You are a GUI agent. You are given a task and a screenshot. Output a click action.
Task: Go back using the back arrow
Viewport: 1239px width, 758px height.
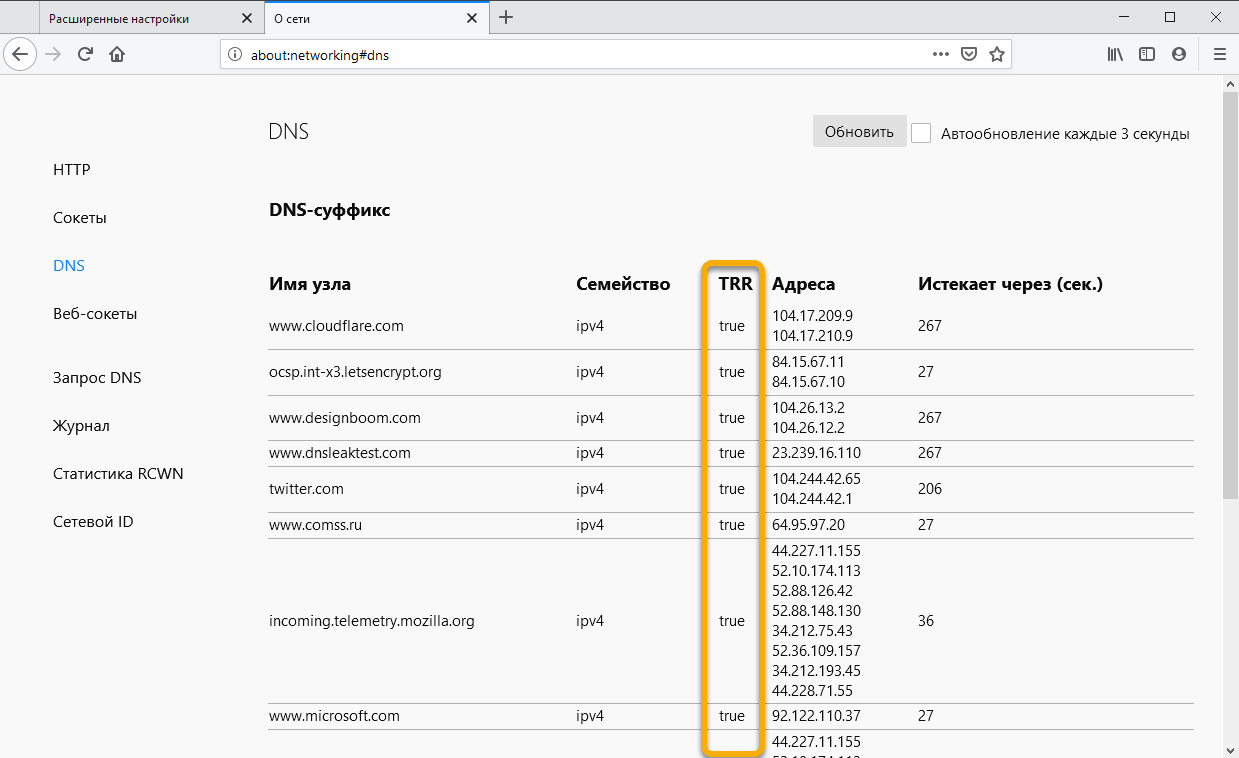[20, 54]
